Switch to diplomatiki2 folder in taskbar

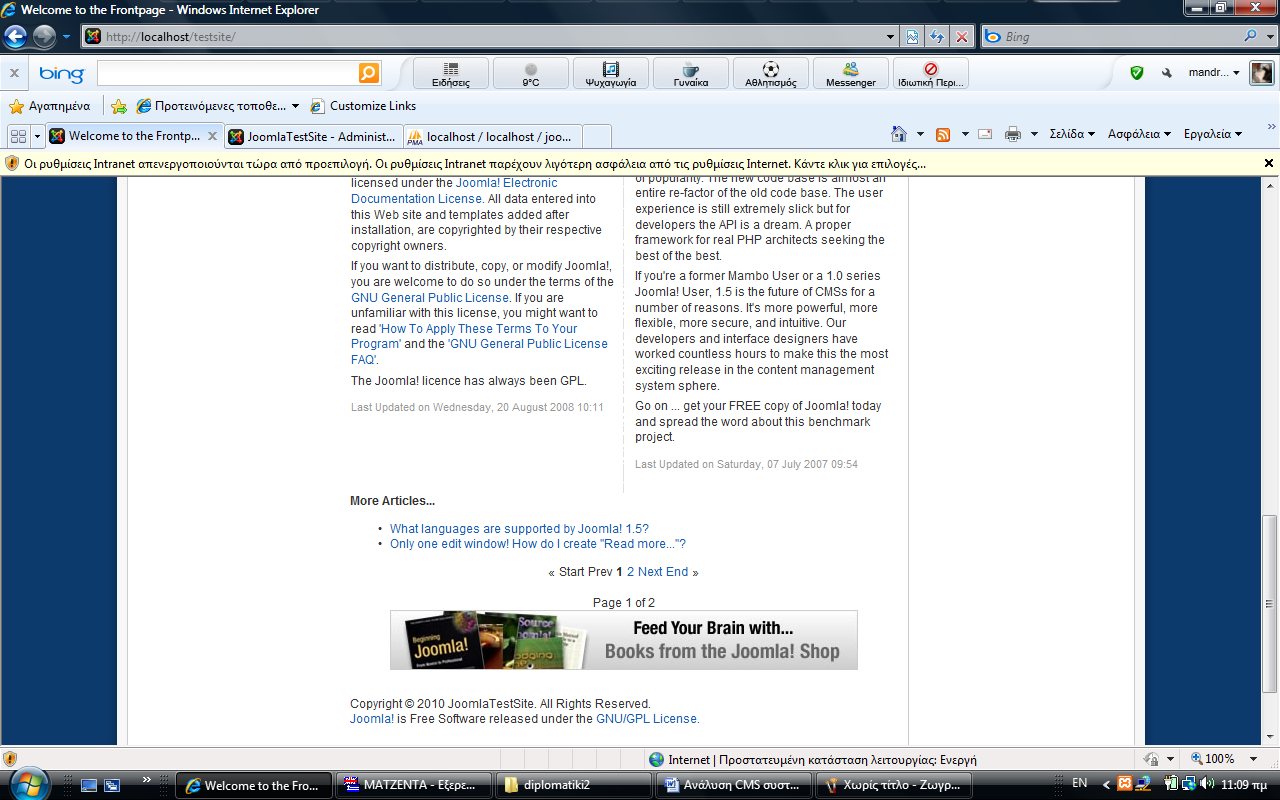pos(574,785)
